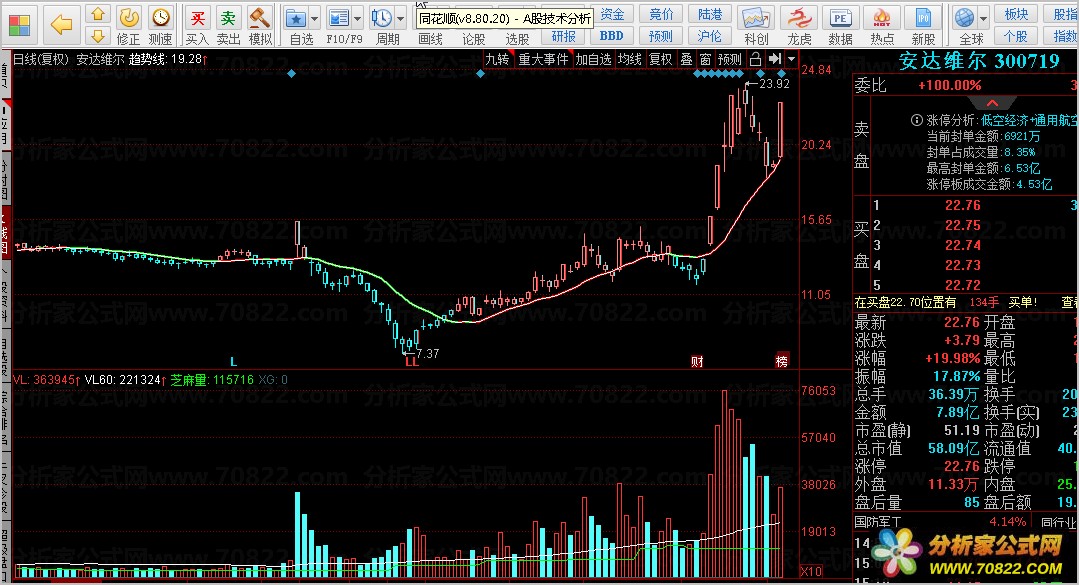Click the 榜 marker on chart
This screenshot has height=585, width=1079.
coord(782,361)
